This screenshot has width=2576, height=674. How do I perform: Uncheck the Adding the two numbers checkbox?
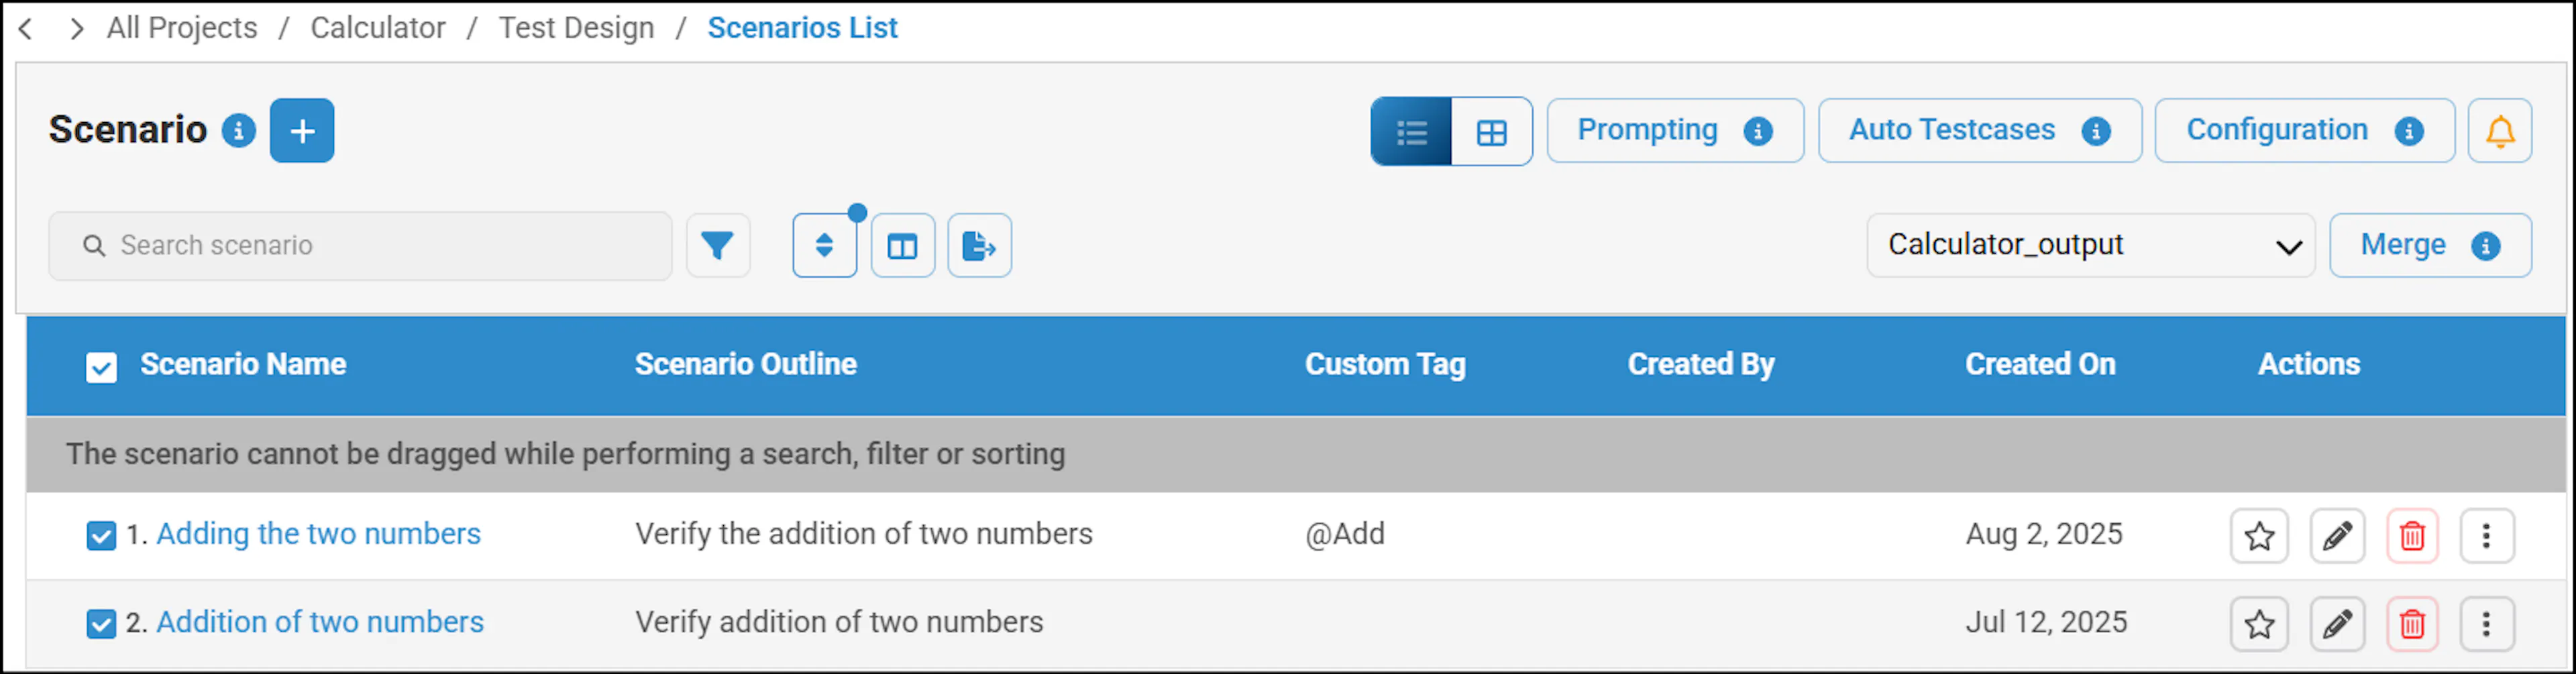click(101, 536)
